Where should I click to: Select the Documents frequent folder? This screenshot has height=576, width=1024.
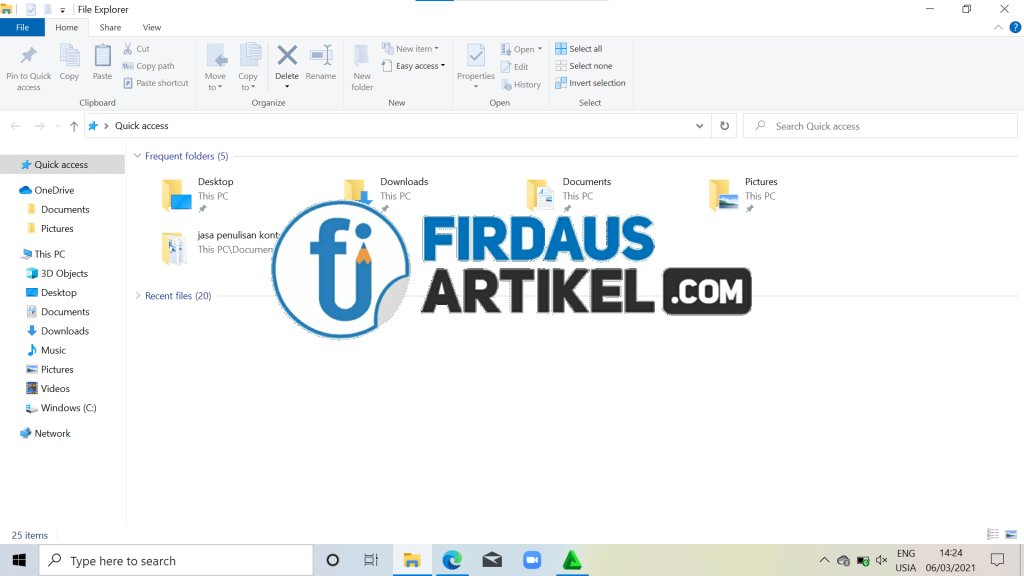coord(568,195)
